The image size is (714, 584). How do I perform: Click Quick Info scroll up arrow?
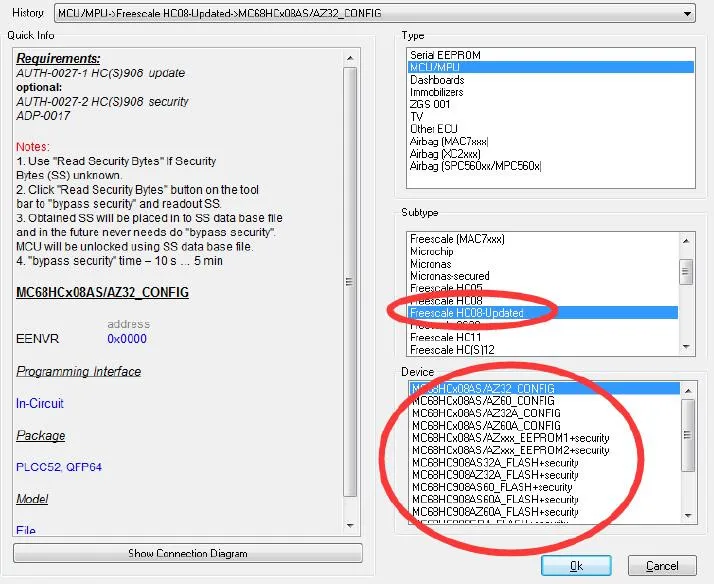tap(350, 58)
